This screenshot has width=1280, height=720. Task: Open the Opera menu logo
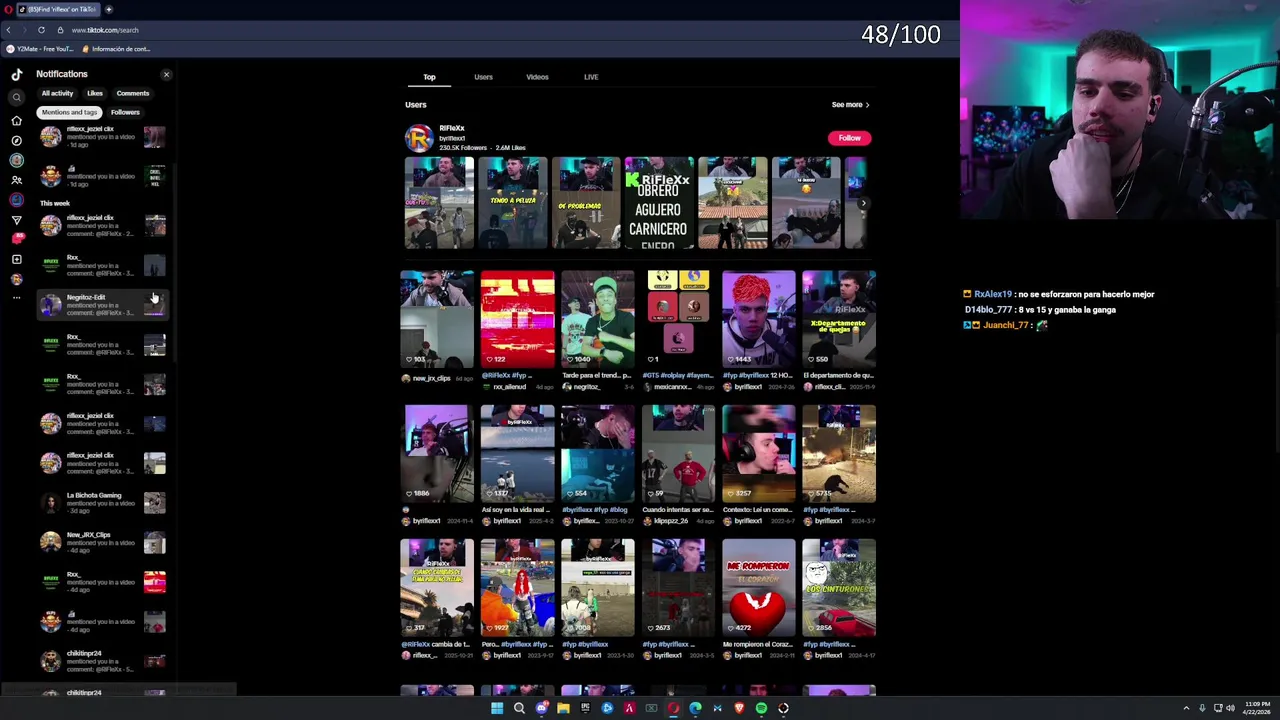pos(8,9)
